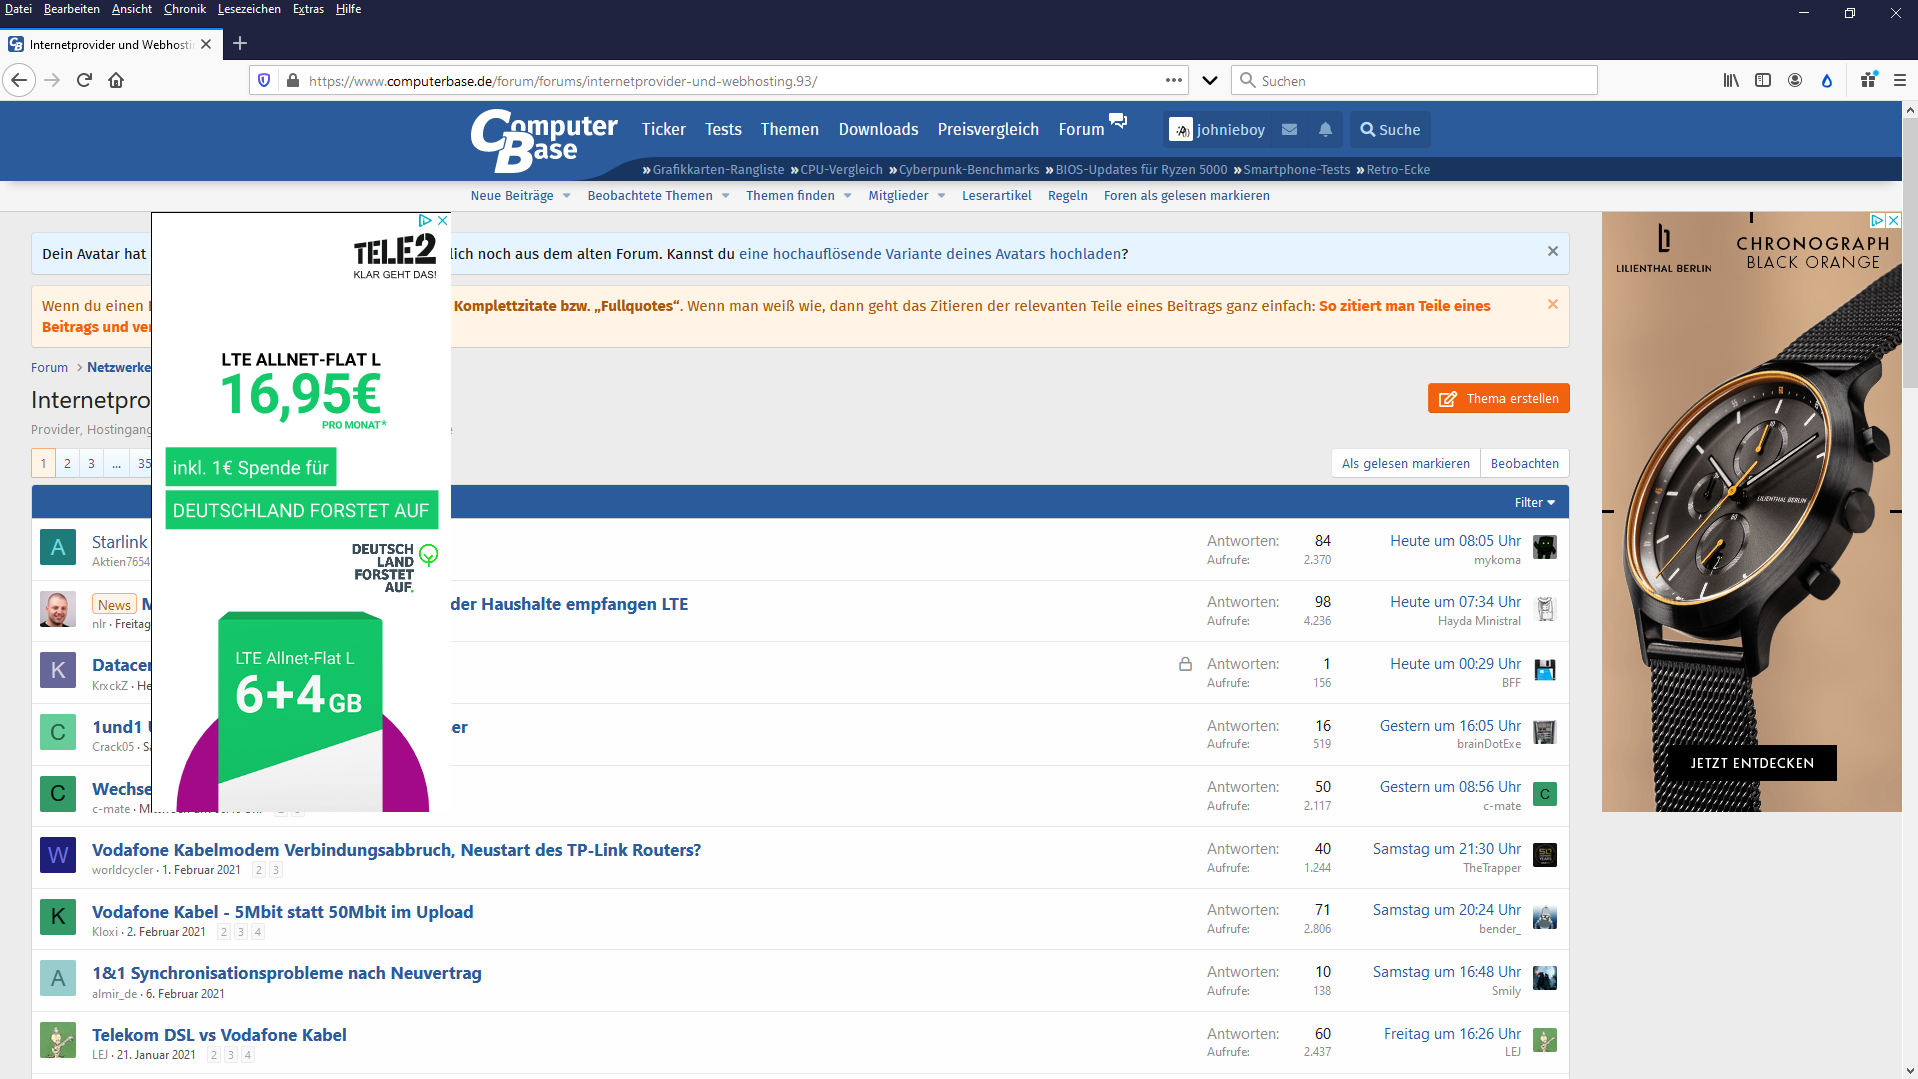This screenshot has width=1918, height=1079.
Task: Open the extensions icon with badge
Action: [1868, 80]
